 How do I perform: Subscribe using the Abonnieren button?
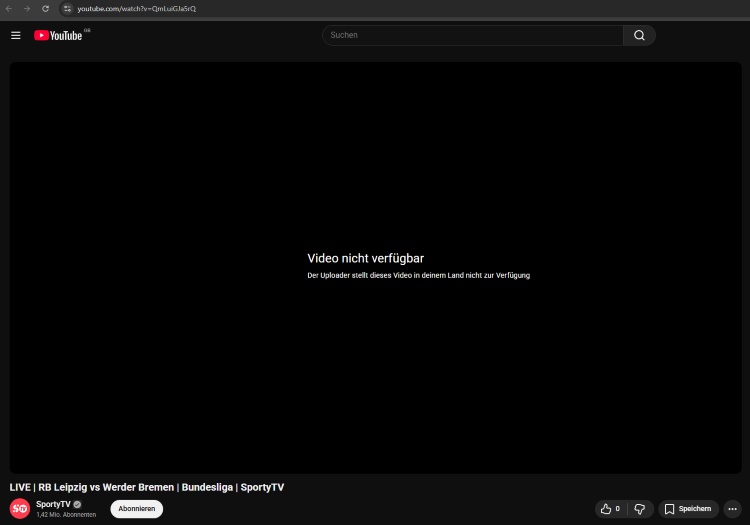tap(137, 509)
